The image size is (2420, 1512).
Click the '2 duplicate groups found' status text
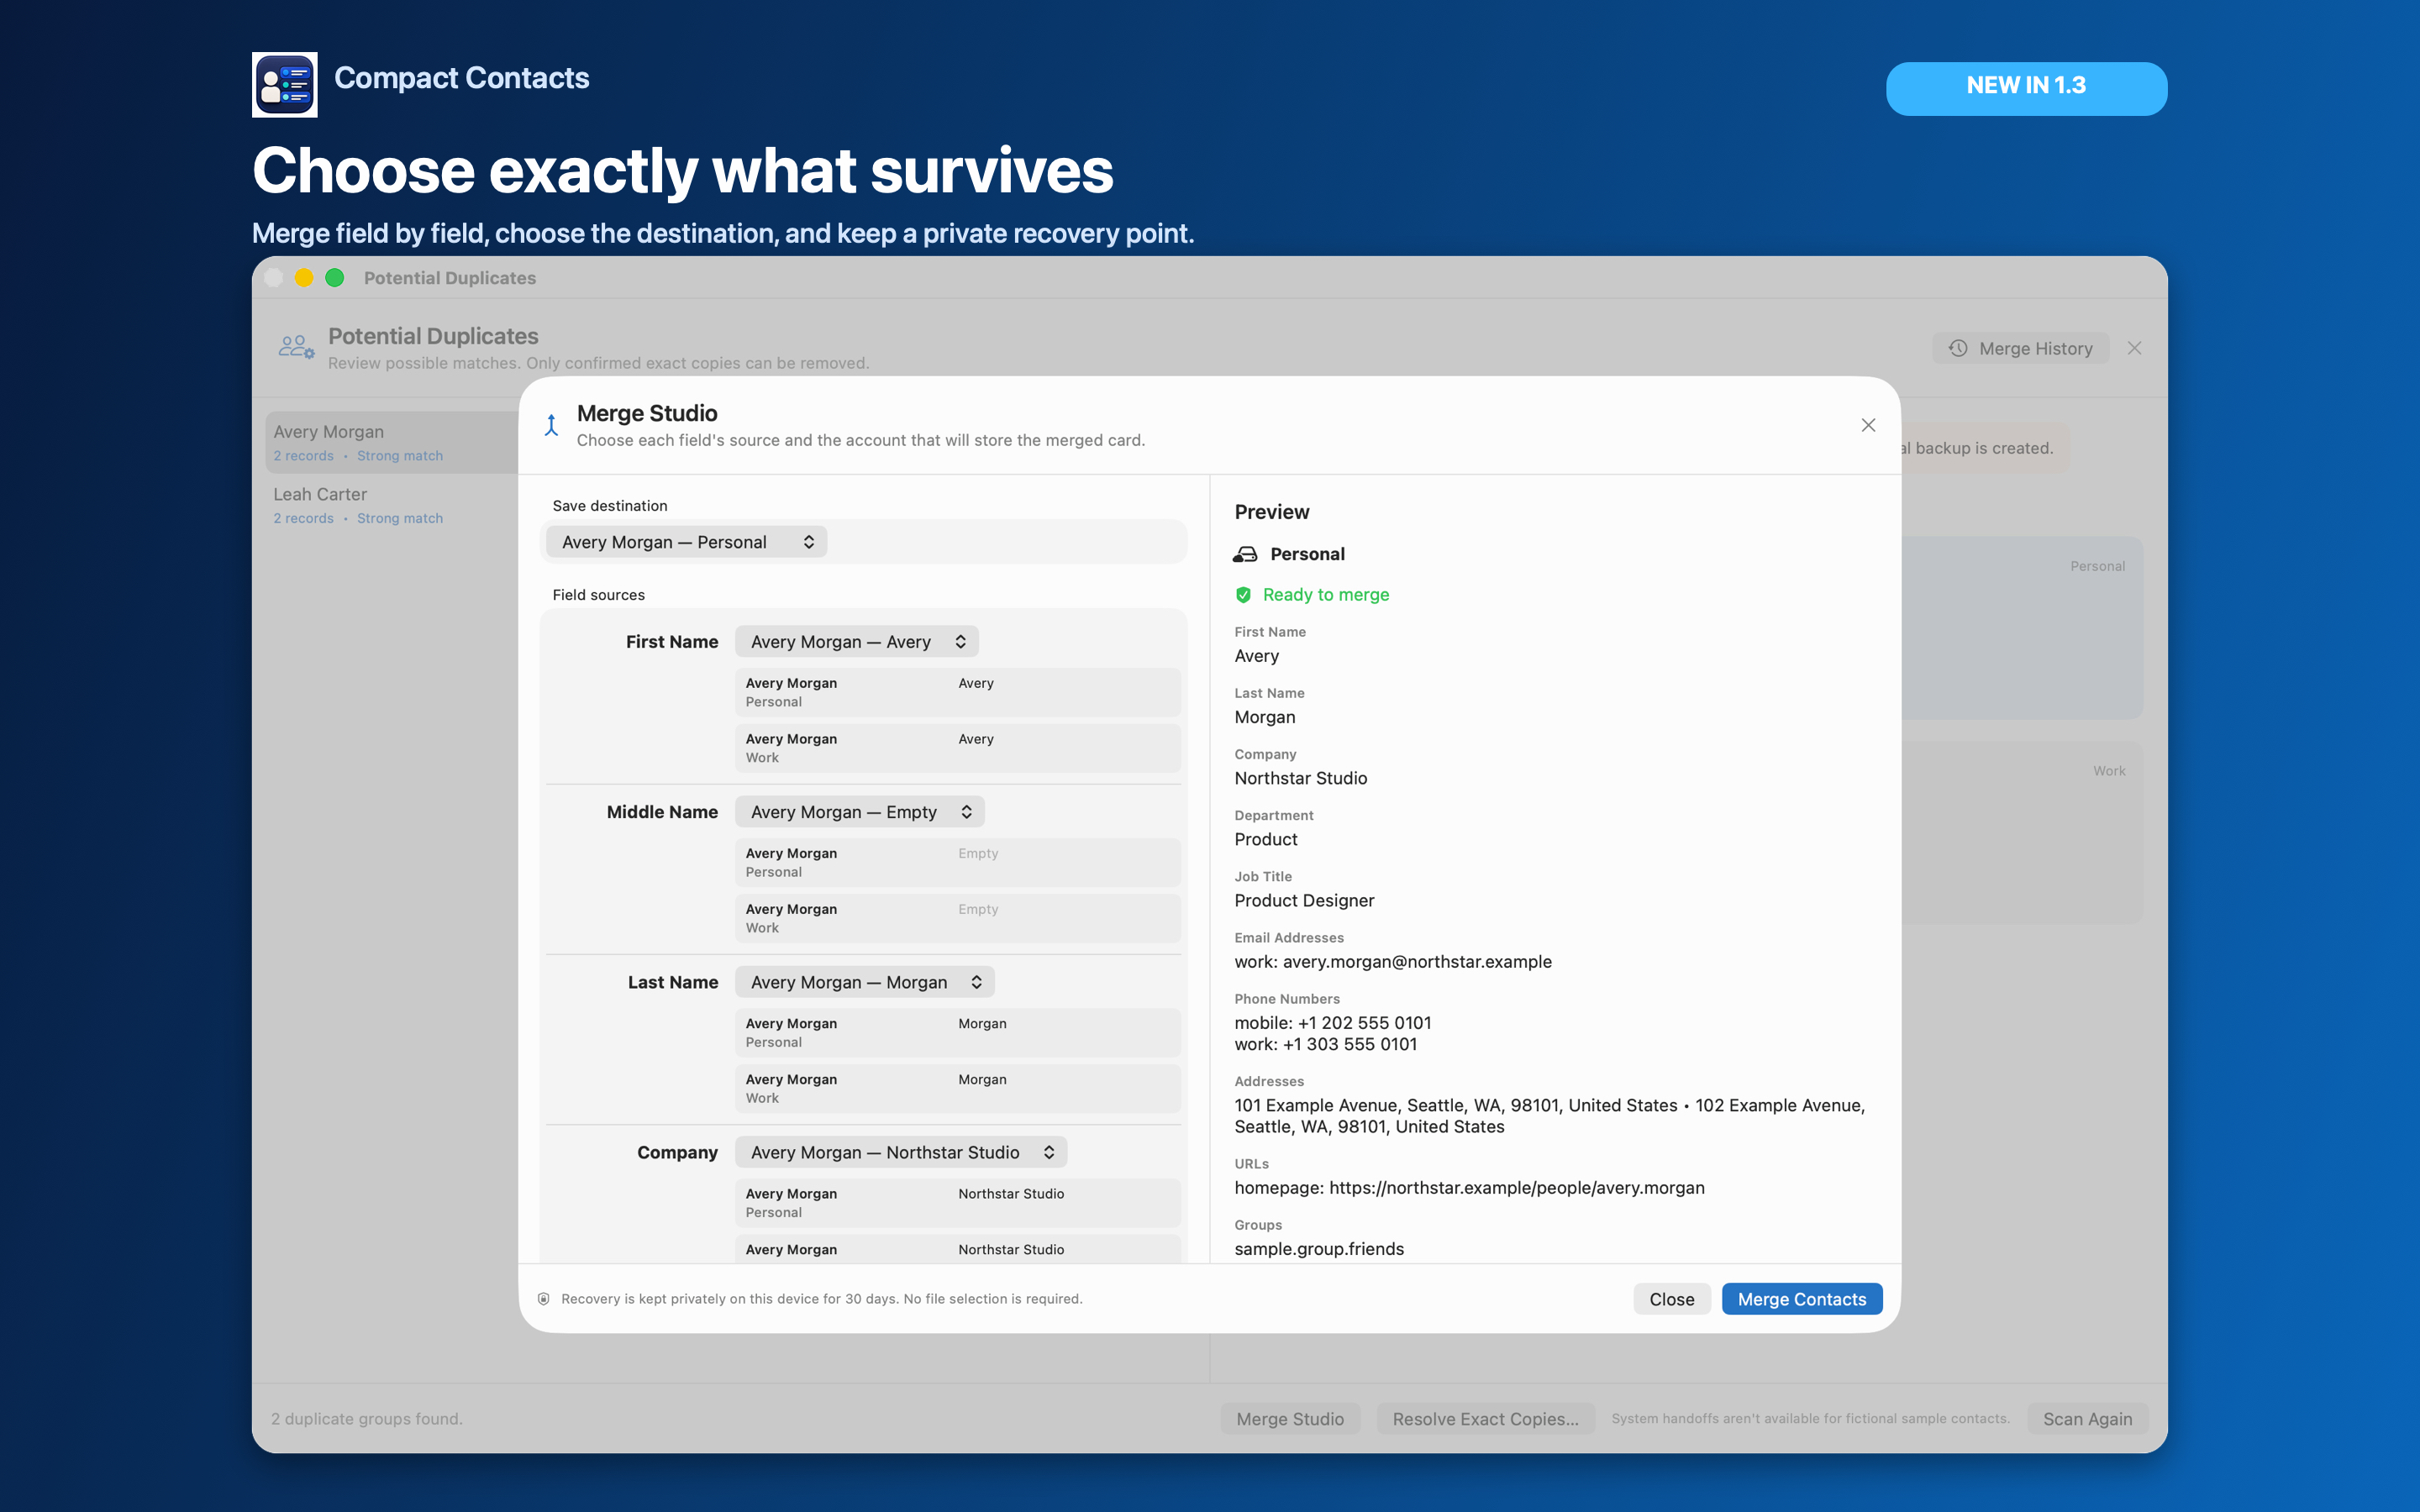tap(367, 1419)
